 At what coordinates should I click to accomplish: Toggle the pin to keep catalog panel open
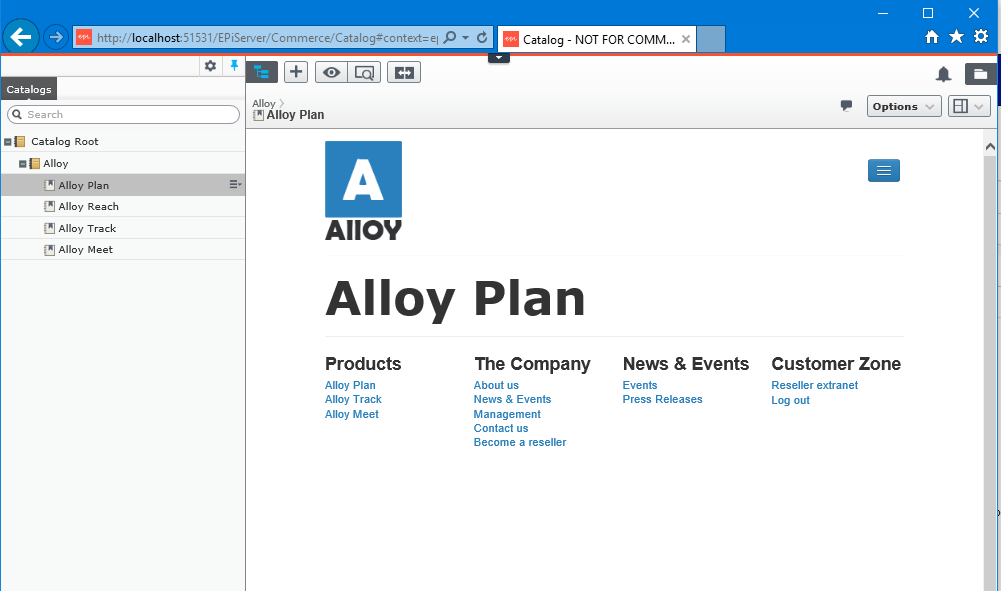[232, 65]
